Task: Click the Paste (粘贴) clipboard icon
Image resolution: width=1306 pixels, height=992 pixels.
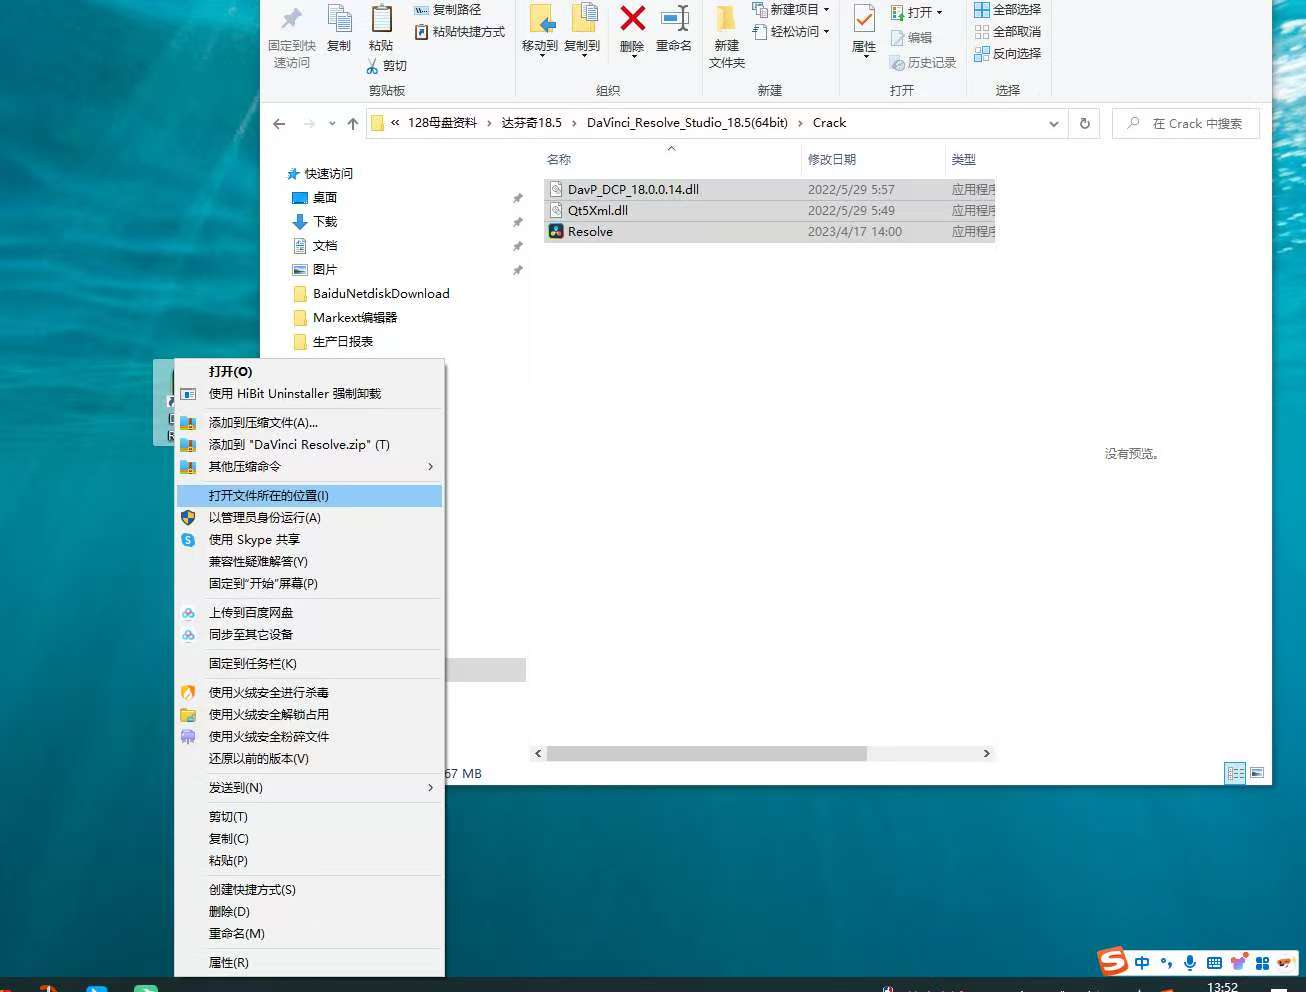Action: point(381,19)
